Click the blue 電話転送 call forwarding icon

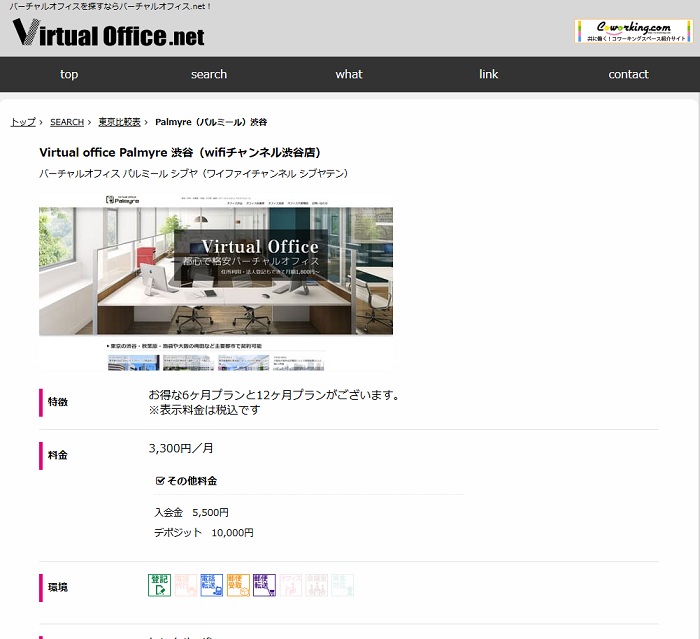[212, 586]
